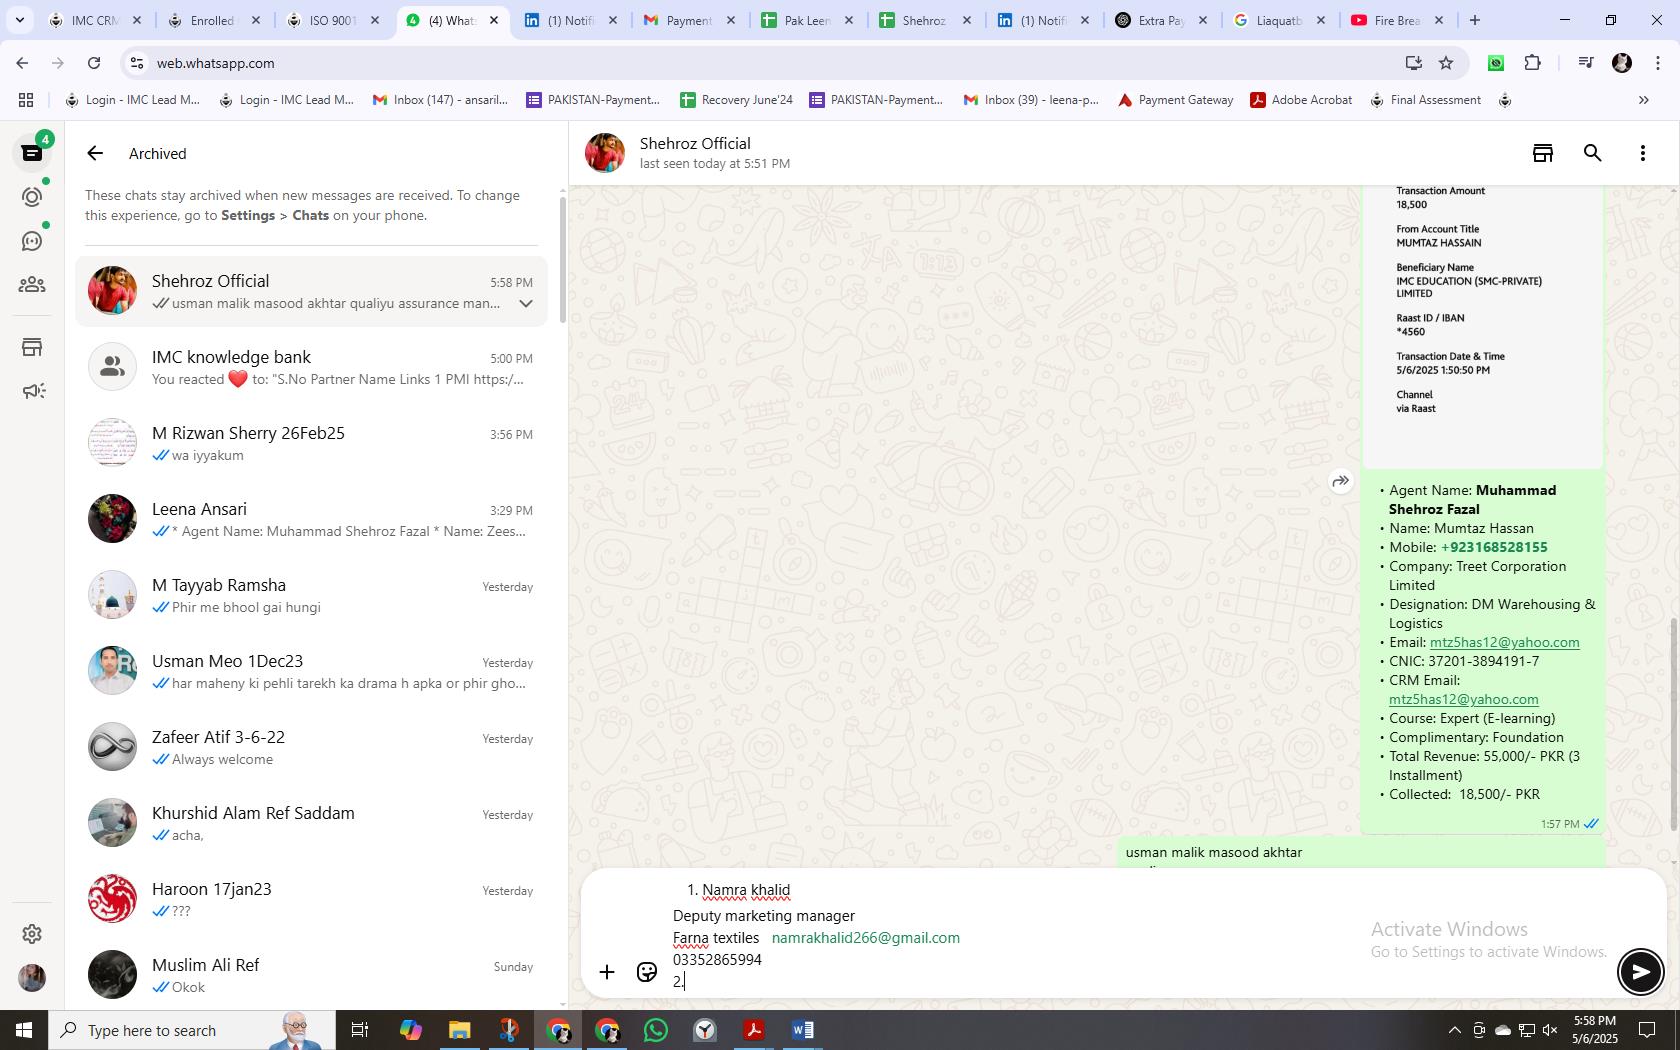
Task: Switch to Payment Gmail browser tab
Action: click(x=690, y=20)
